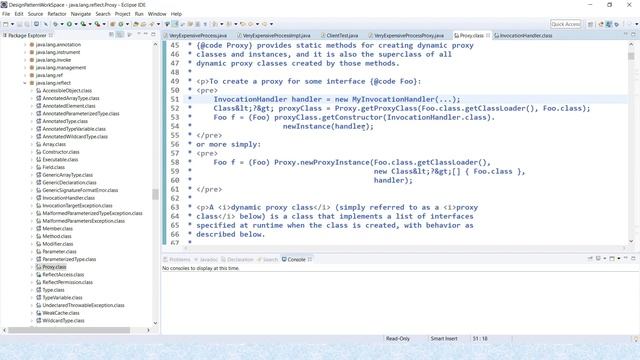
Task: Maximize the editor area
Action: click(633, 35)
